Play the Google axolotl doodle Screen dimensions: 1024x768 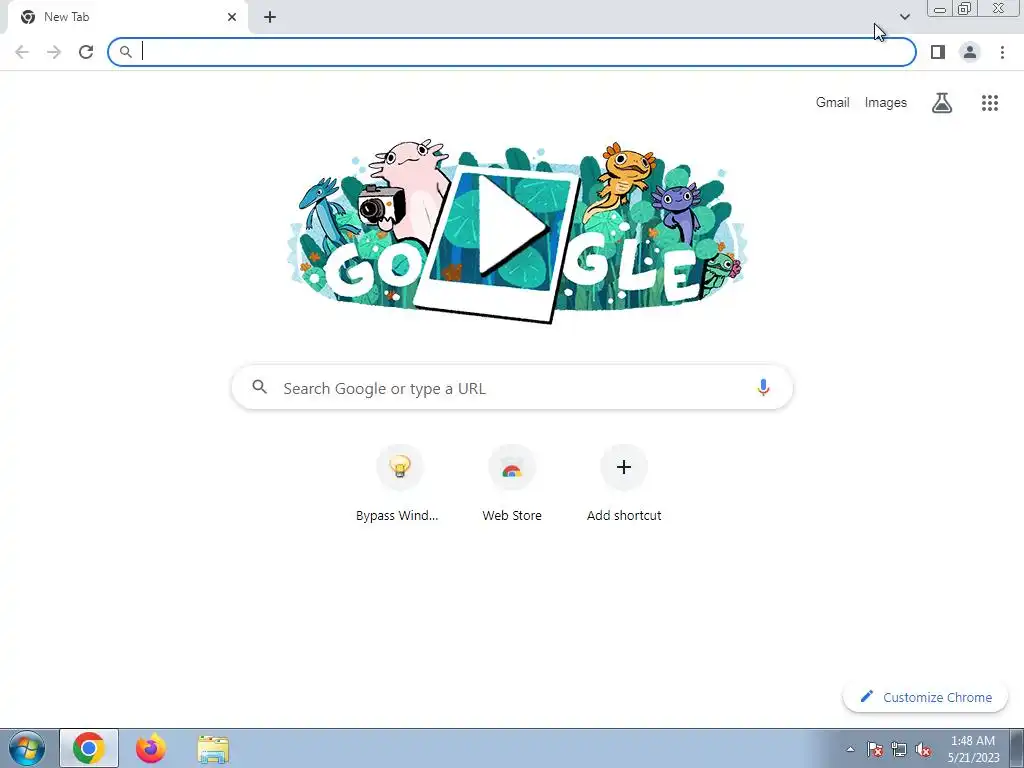click(x=511, y=225)
